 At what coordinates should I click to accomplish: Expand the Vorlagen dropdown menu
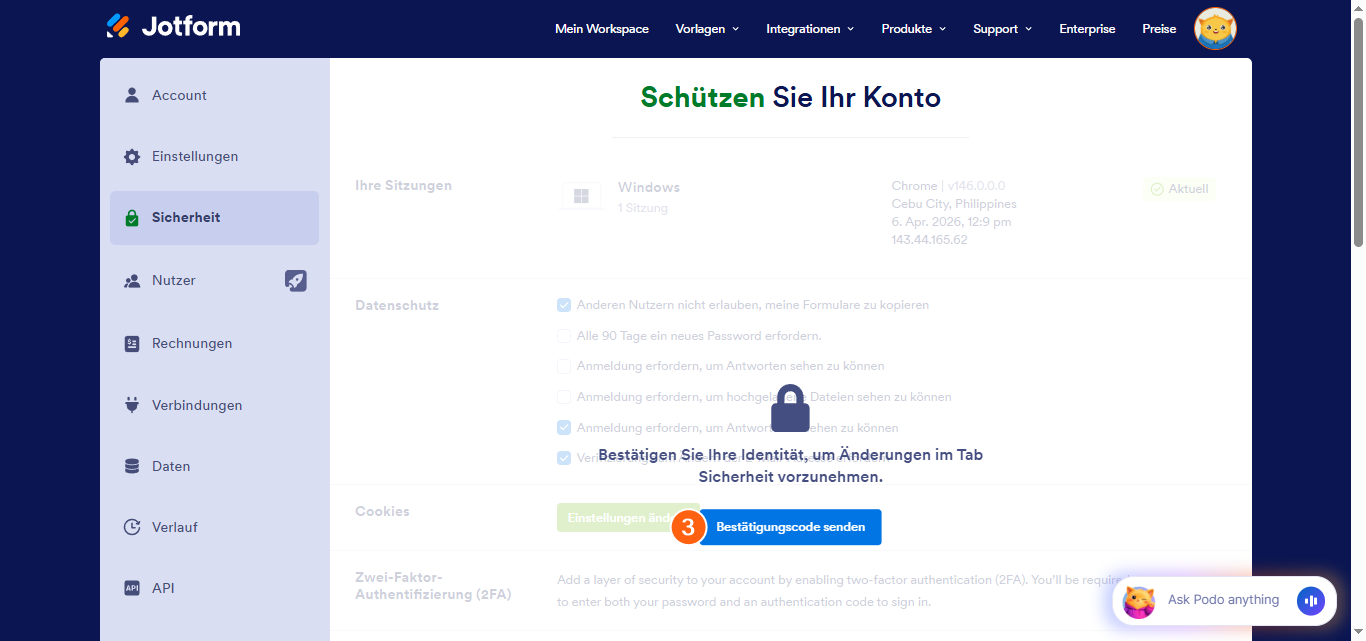pyautogui.click(x=706, y=29)
